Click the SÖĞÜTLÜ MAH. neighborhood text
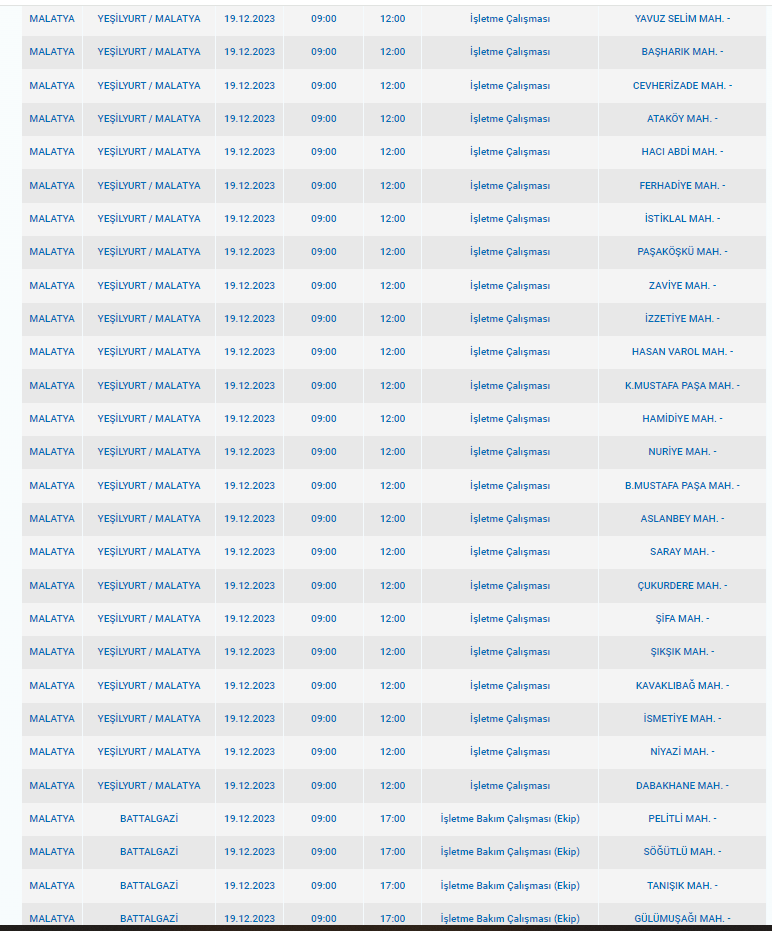772x931 pixels. 682,852
